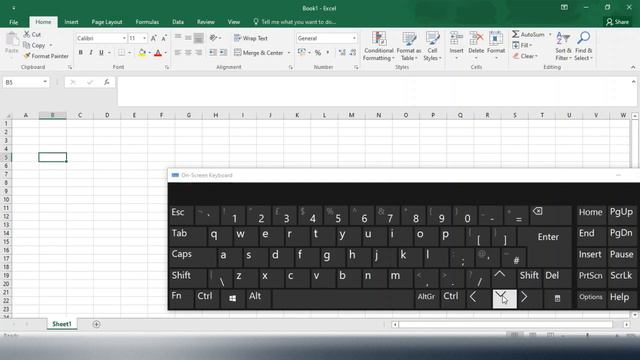Click Options key on On-Screen Keyboard
Viewport: 640px width, 360px height.
point(591,299)
